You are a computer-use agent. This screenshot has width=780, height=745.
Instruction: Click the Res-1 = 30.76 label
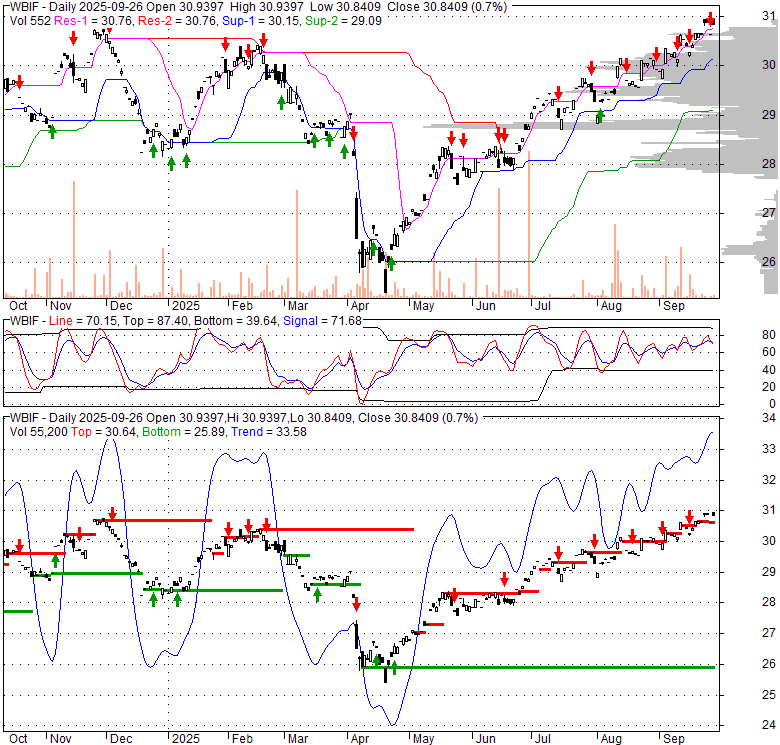(94, 21)
